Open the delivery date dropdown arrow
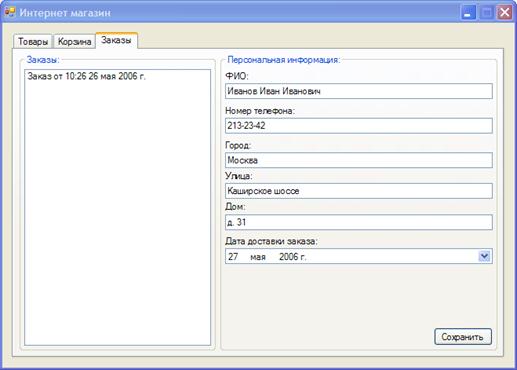This screenshot has width=517, height=370. (x=484, y=256)
